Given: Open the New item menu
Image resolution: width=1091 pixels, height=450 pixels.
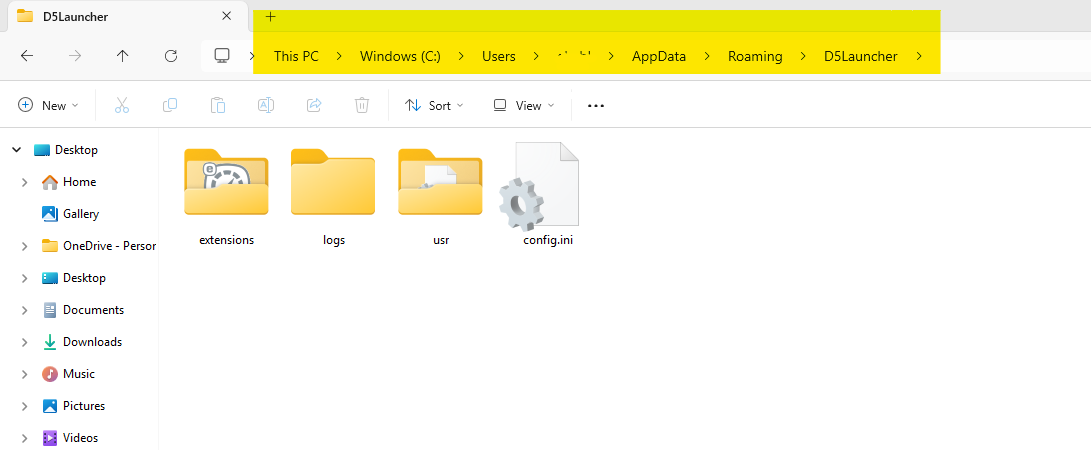Looking at the screenshot, I should (48, 105).
